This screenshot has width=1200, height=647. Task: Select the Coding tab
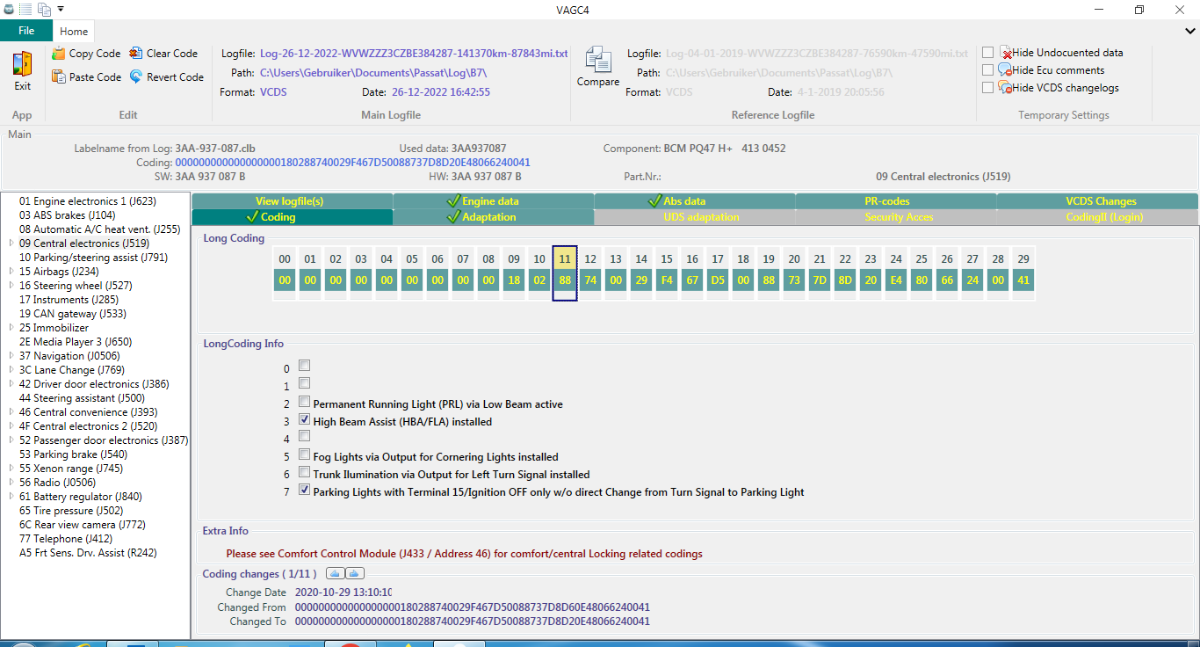(x=292, y=217)
